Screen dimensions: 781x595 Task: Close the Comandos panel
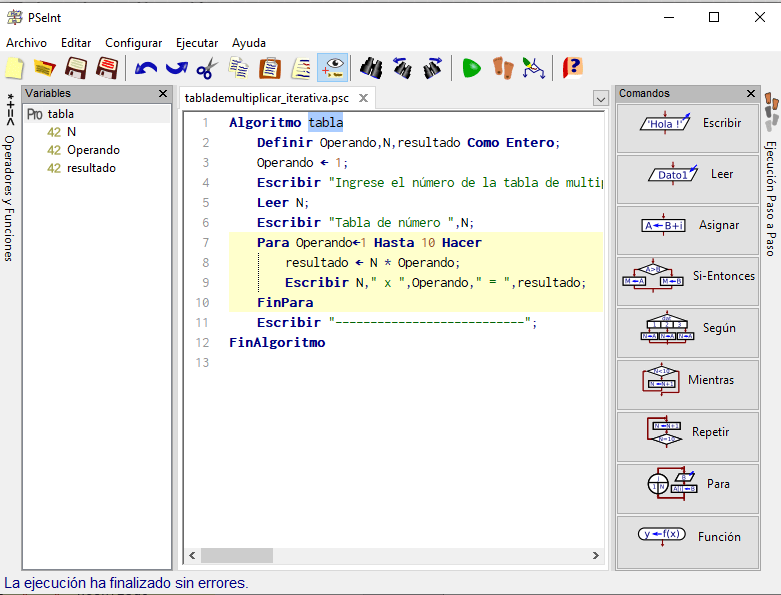751,94
